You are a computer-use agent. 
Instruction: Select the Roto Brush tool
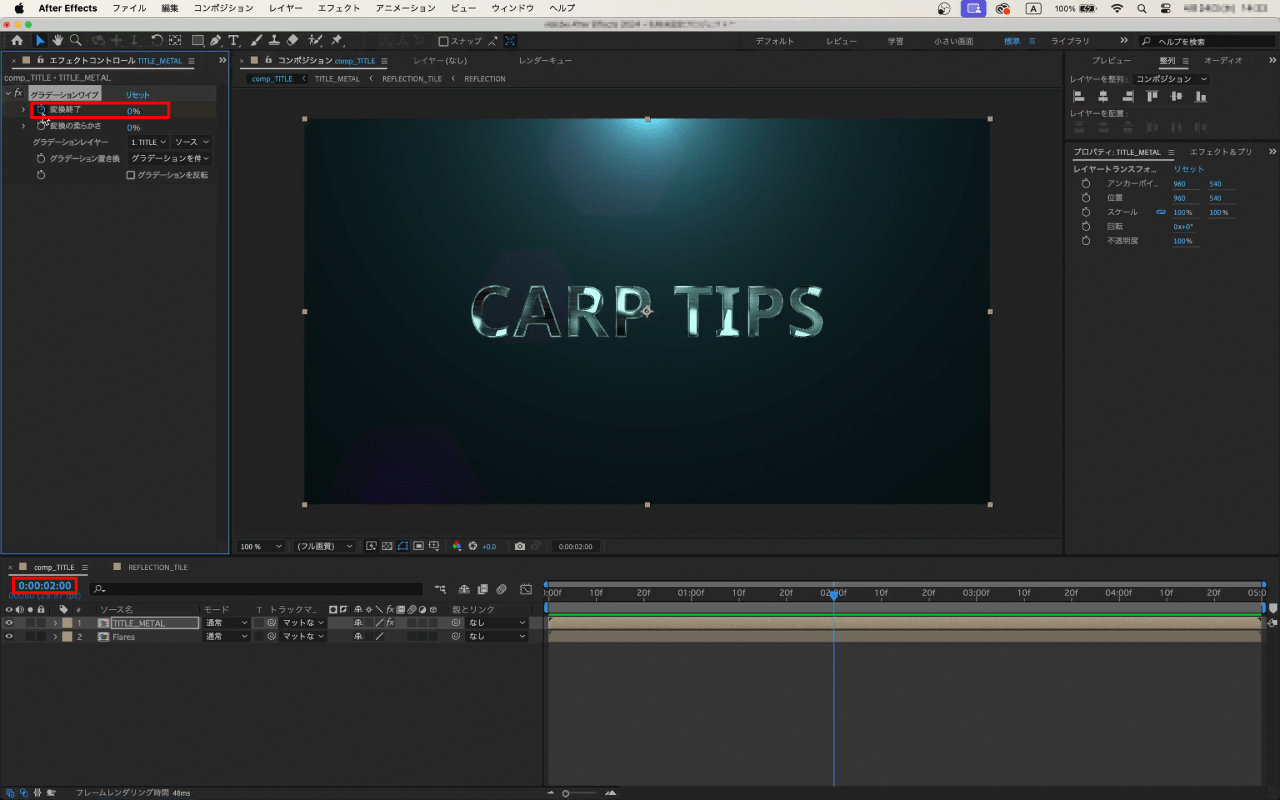pos(315,41)
